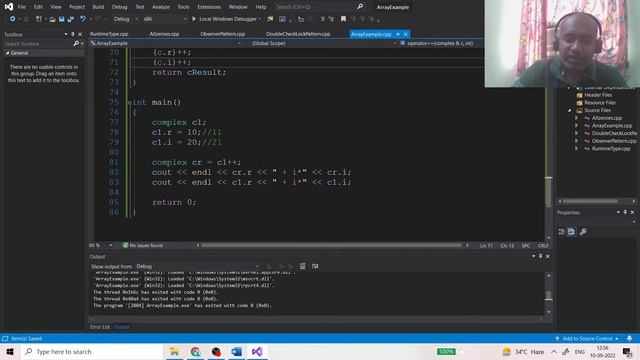The image size is (640, 360).
Task: Open the Build menu
Action: [98, 7]
